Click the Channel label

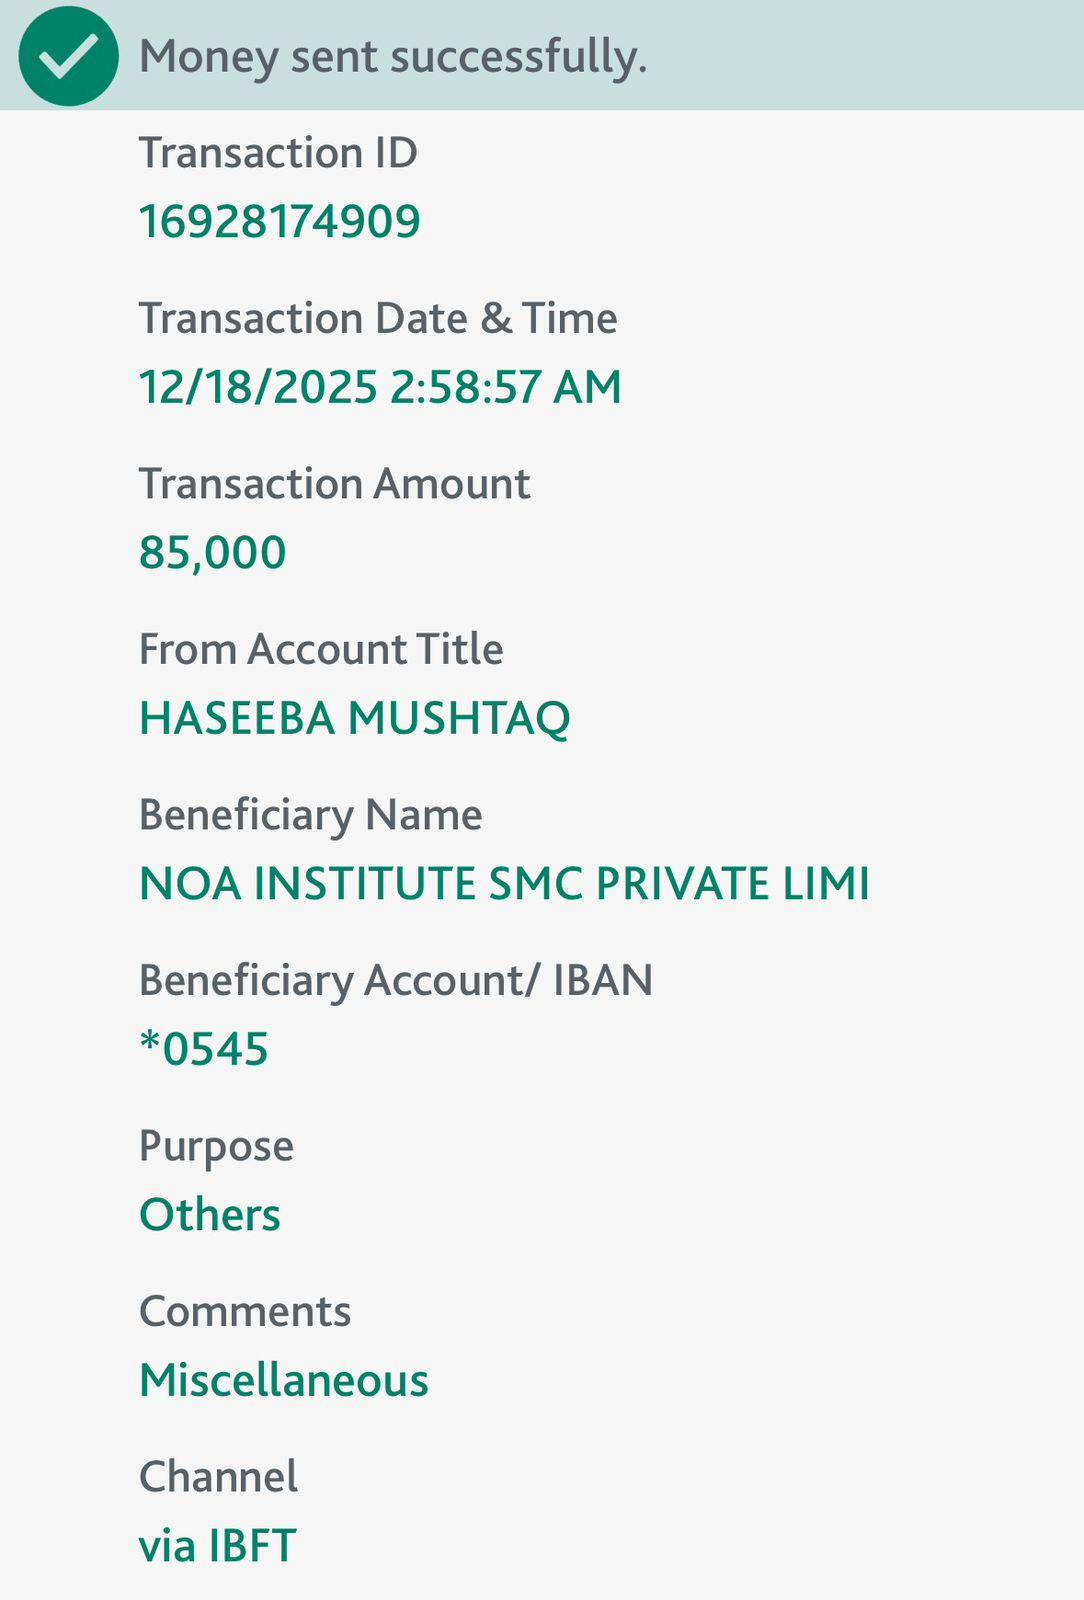(218, 1477)
